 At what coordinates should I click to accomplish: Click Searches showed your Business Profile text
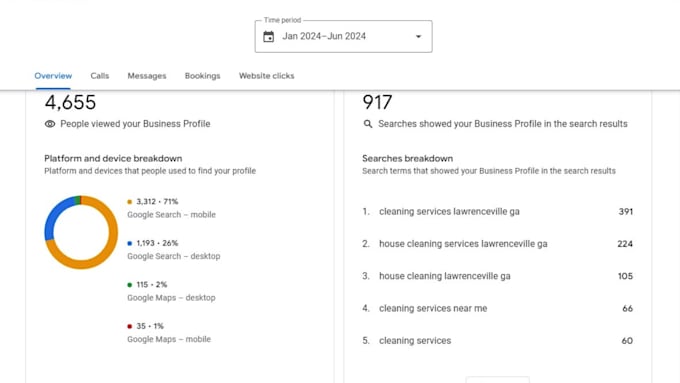(x=503, y=124)
